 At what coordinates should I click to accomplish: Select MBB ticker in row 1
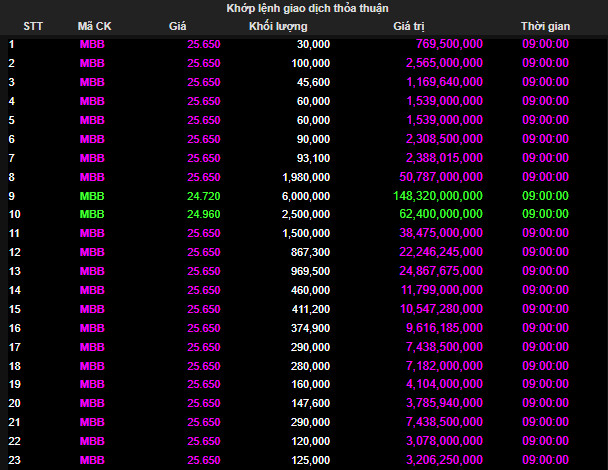pyautogui.click(x=92, y=44)
